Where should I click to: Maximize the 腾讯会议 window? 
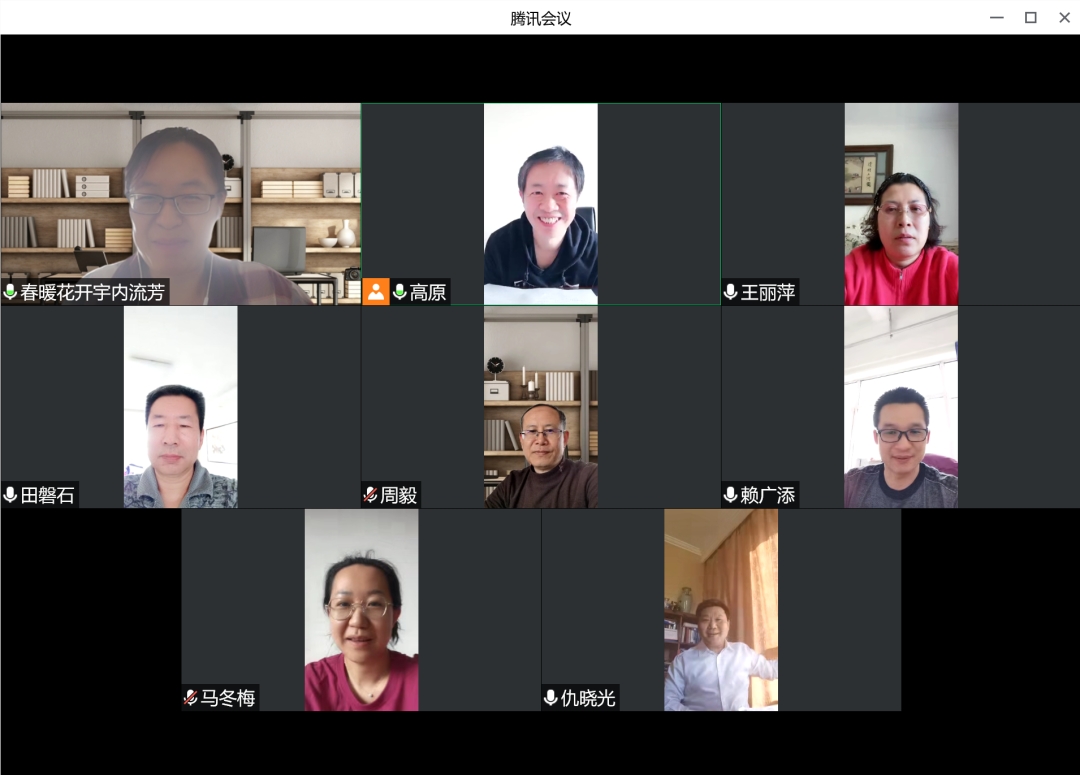(1031, 17)
